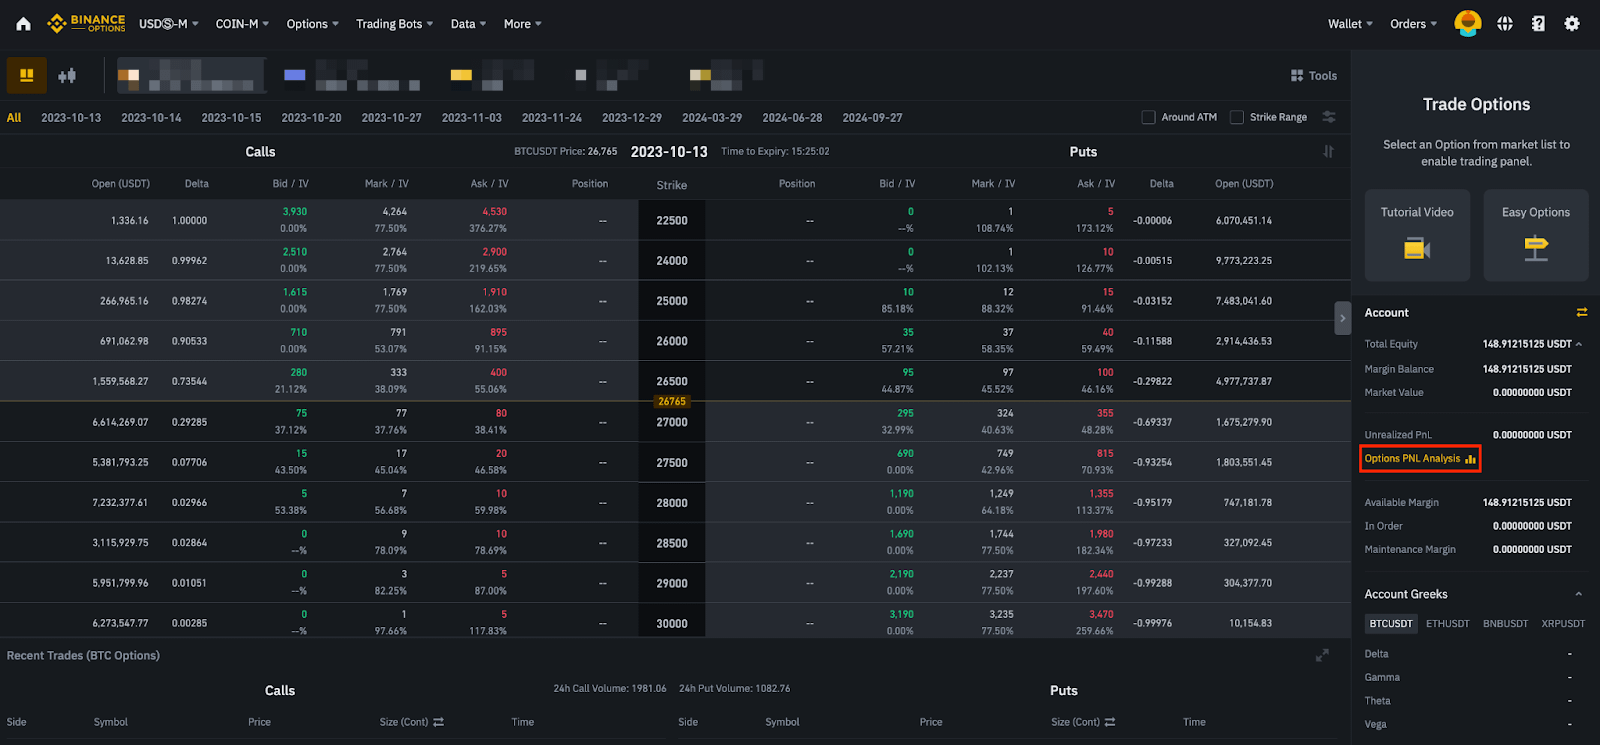This screenshot has height=745, width=1600.
Task: Select the 2023-12-29 expiry tab
Action: point(632,117)
